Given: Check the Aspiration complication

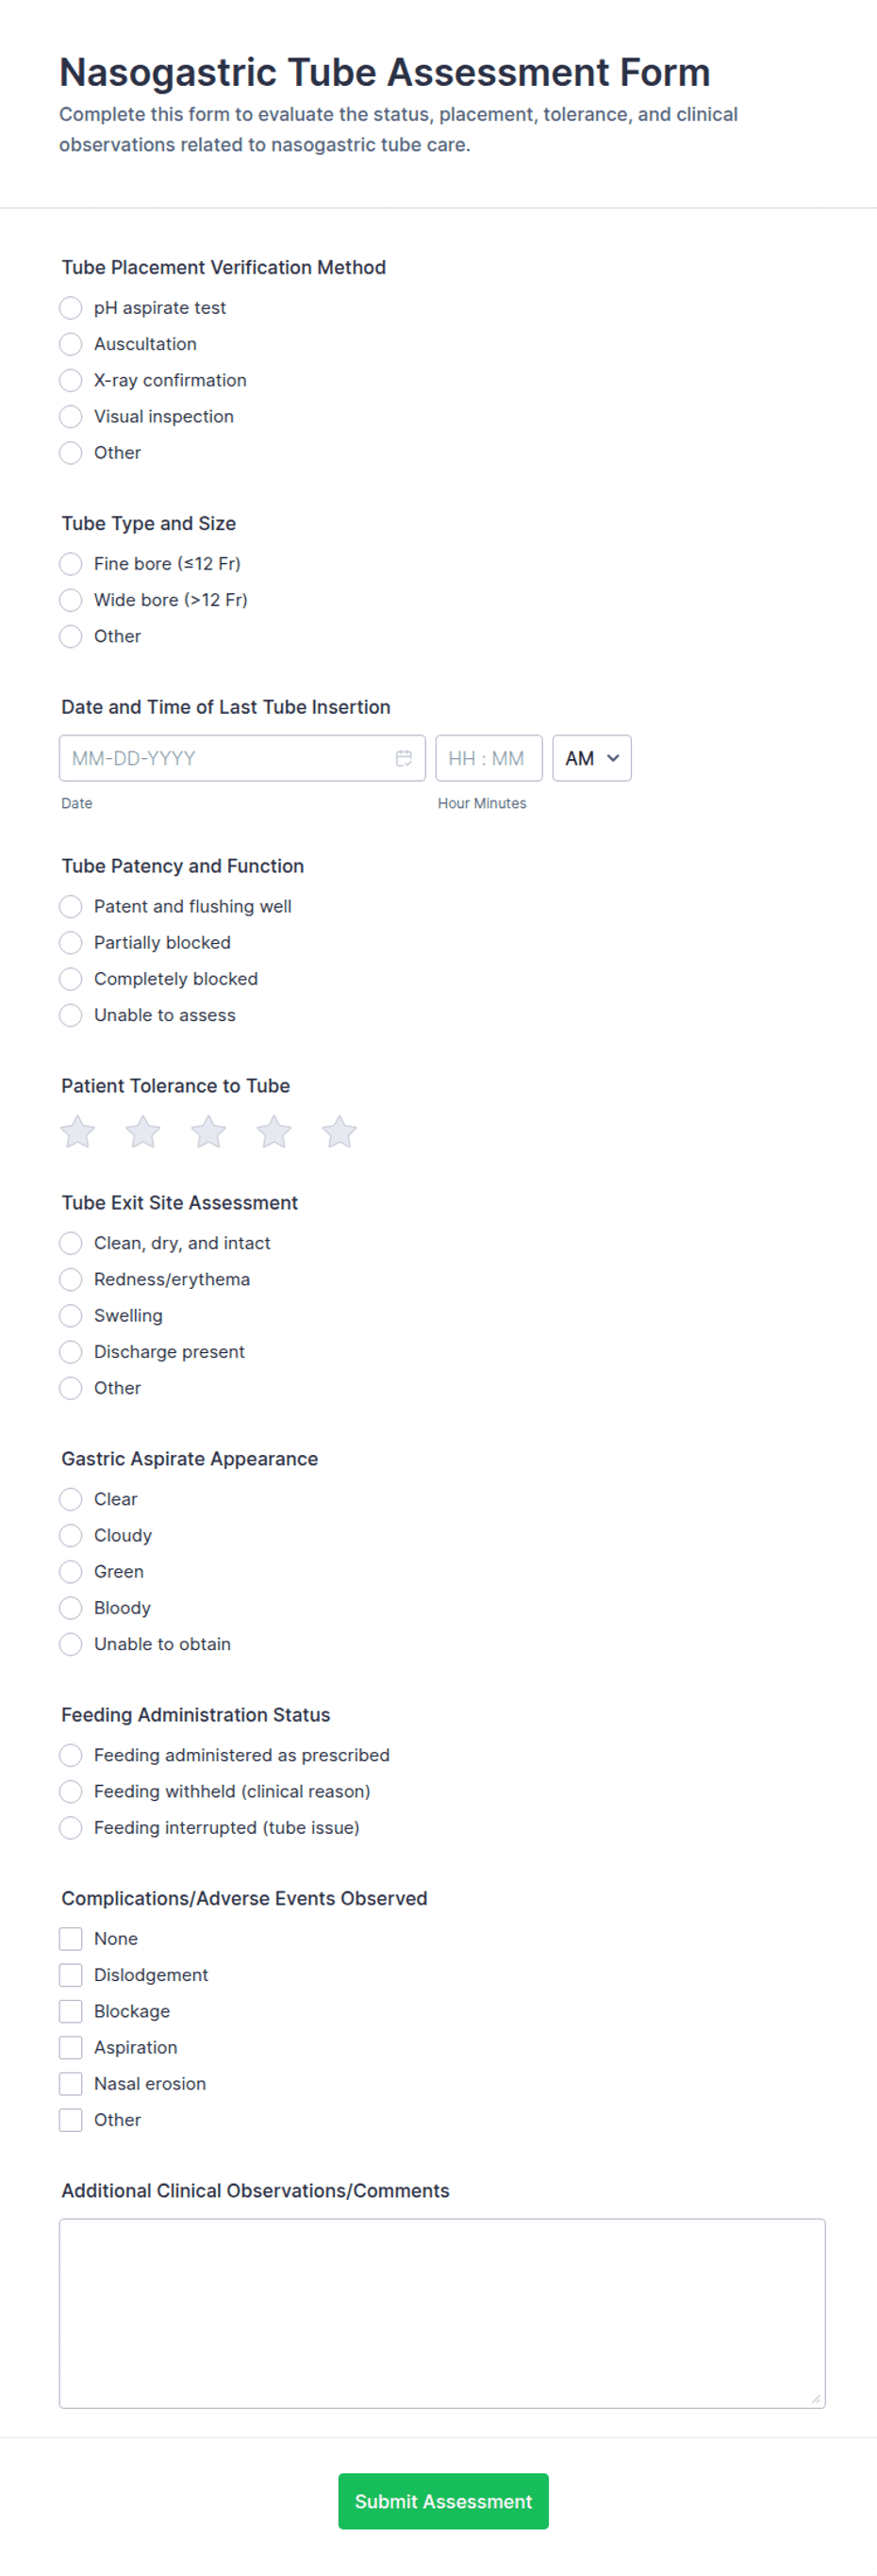Looking at the screenshot, I should [70, 2047].
